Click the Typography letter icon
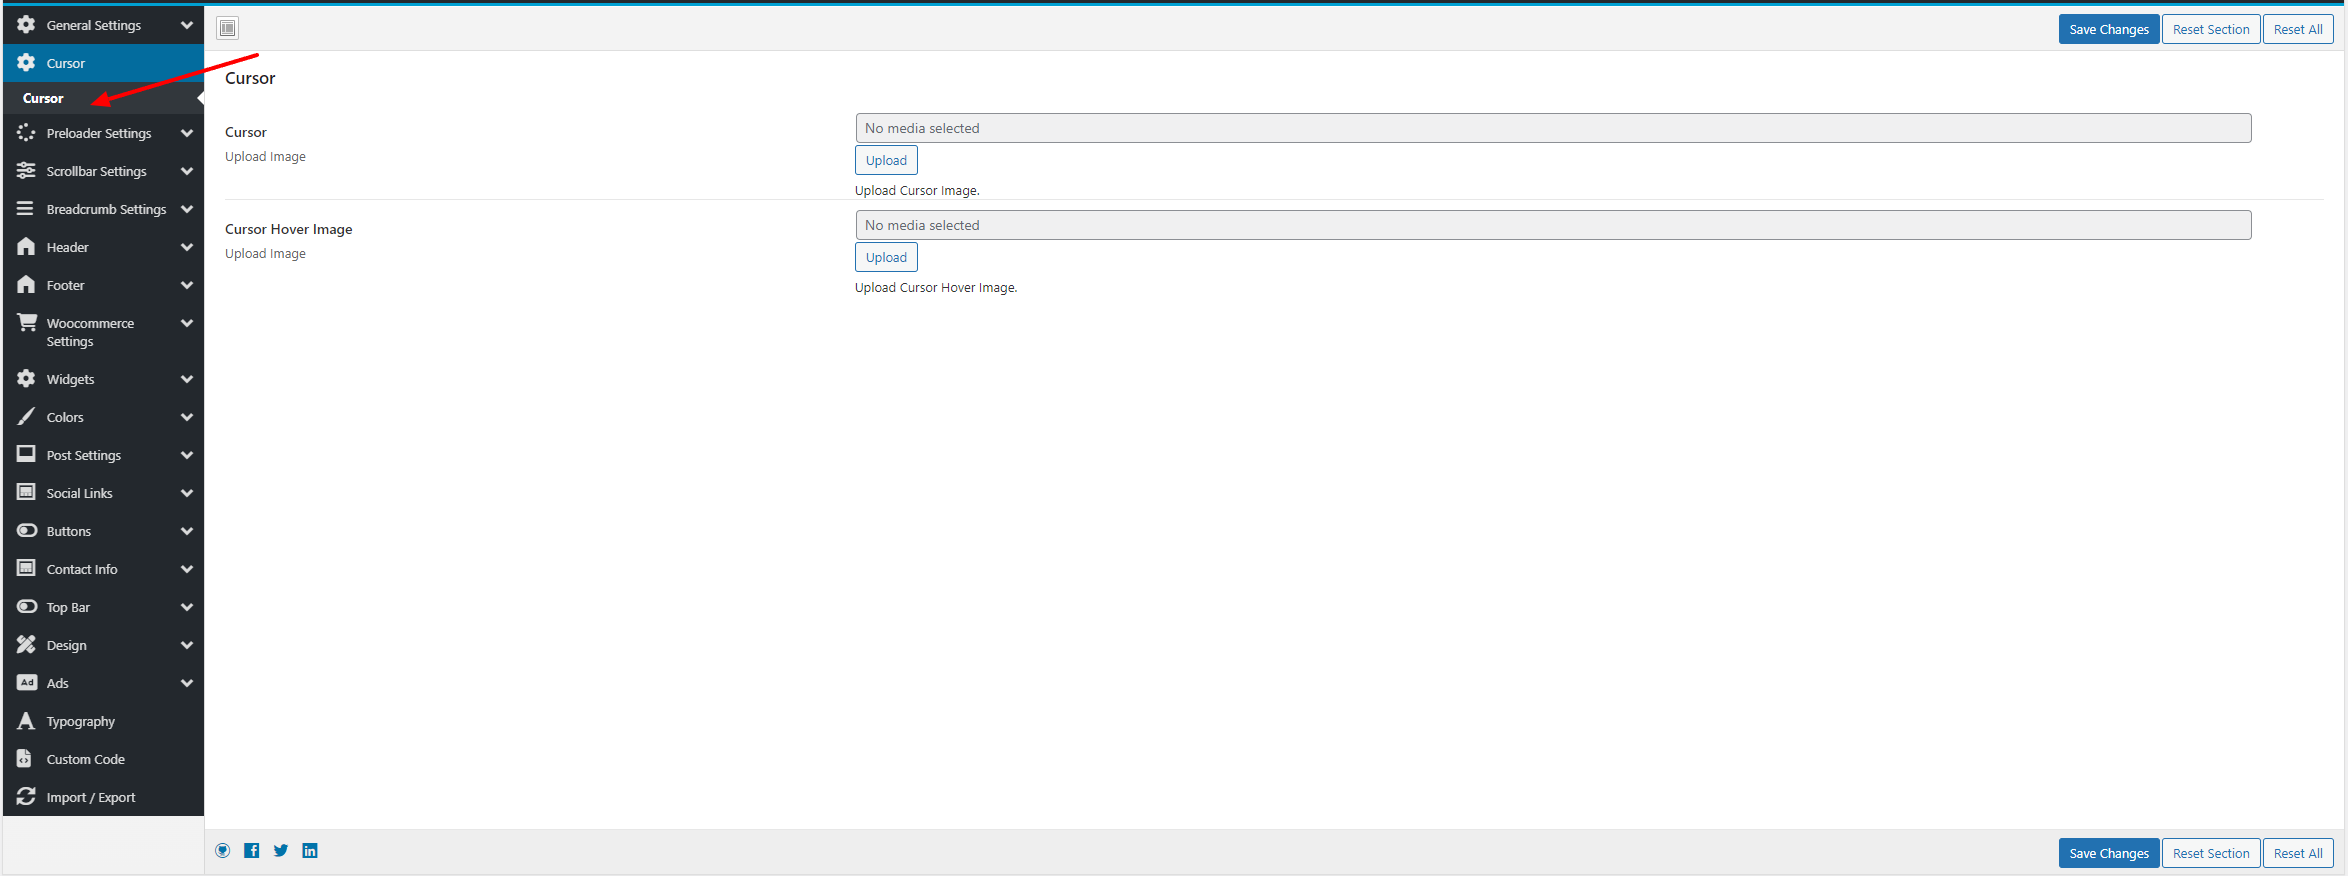This screenshot has height=876, width=2348. pos(26,721)
